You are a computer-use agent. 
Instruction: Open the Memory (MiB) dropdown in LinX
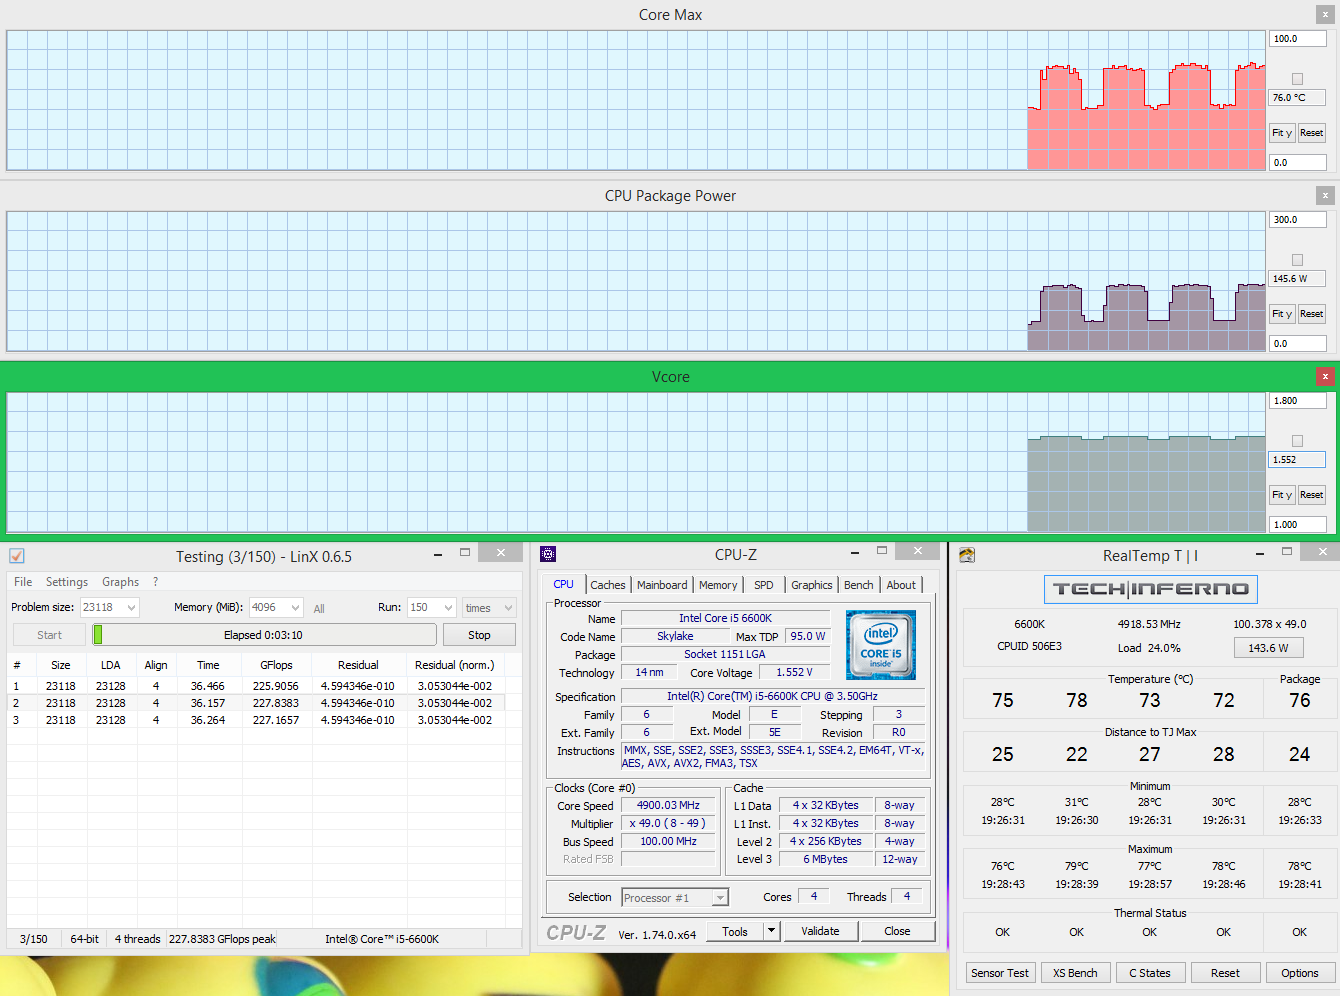click(x=295, y=607)
